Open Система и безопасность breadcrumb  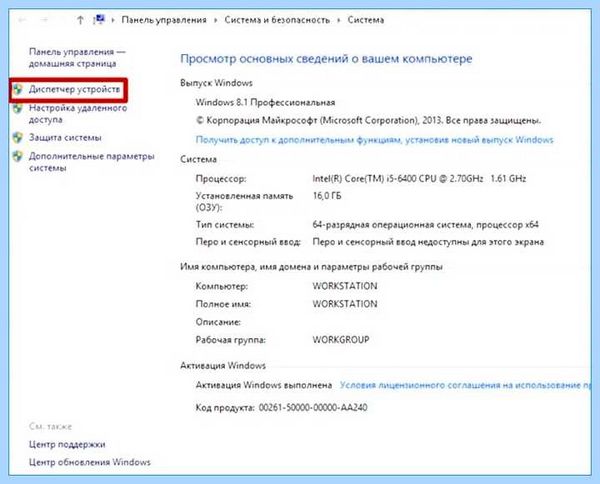tap(277, 20)
